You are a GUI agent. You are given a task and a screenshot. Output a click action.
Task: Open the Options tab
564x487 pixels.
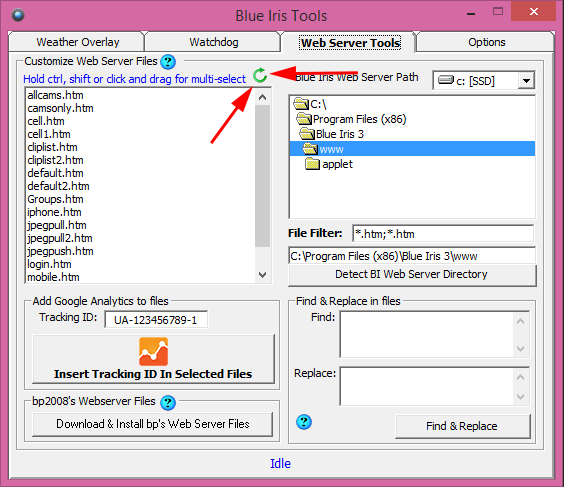(x=486, y=42)
